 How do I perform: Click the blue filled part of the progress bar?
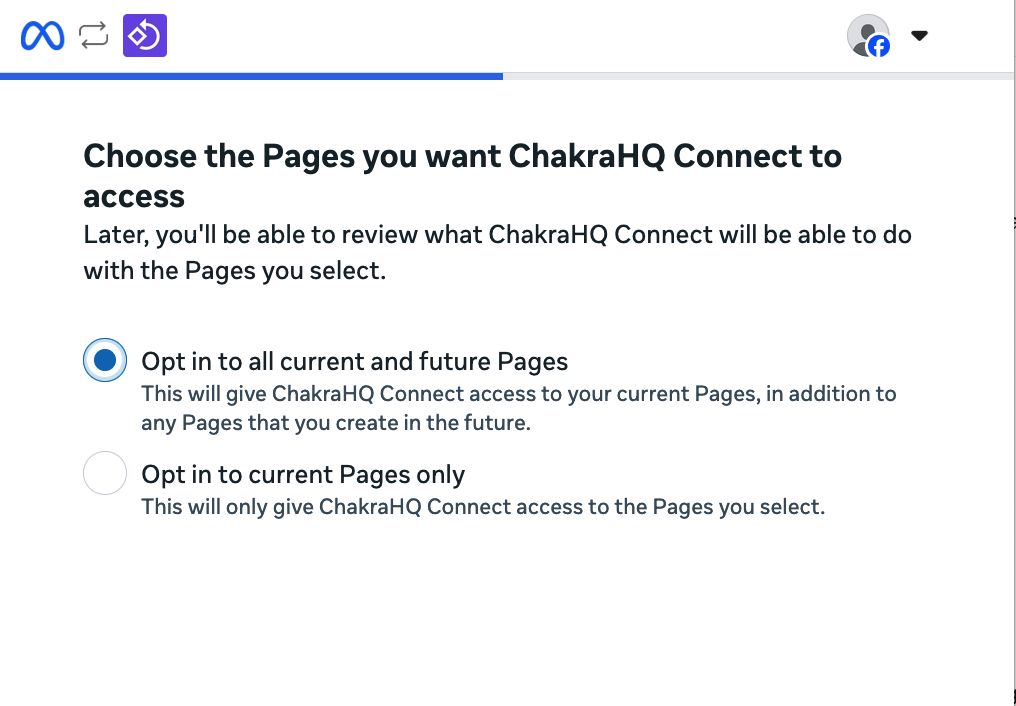click(x=250, y=76)
